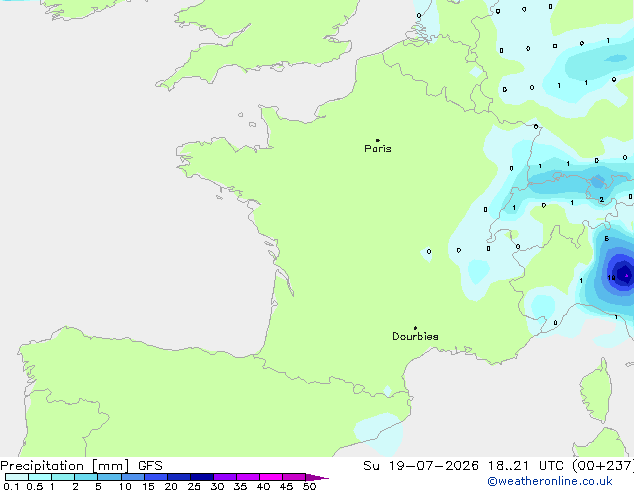The image size is (634, 490).
Task: Click the '2' precipitation value on map
Action: tap(602, 199)
